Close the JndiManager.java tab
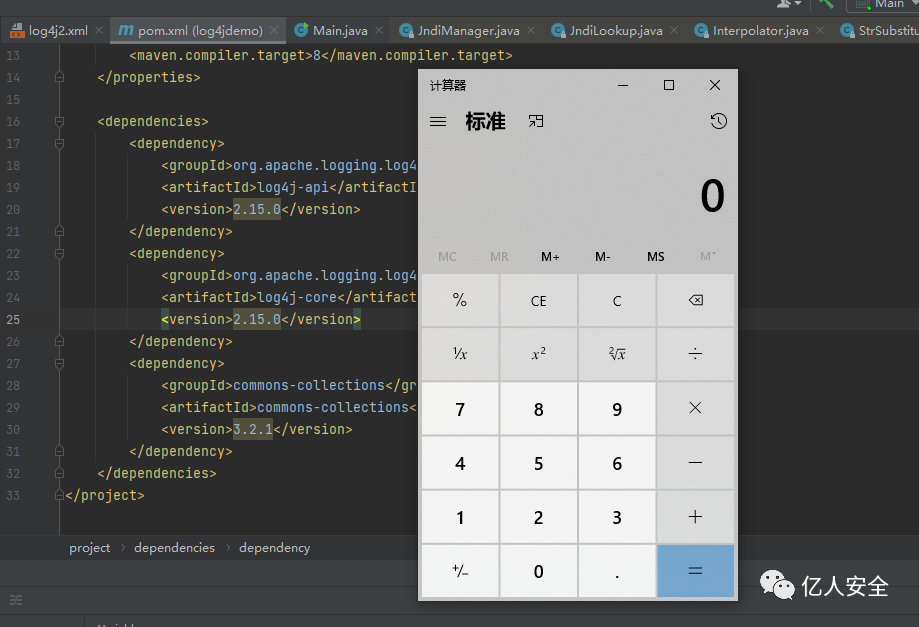The width and height of the screenshot is (919, 627). coord(531,30)
